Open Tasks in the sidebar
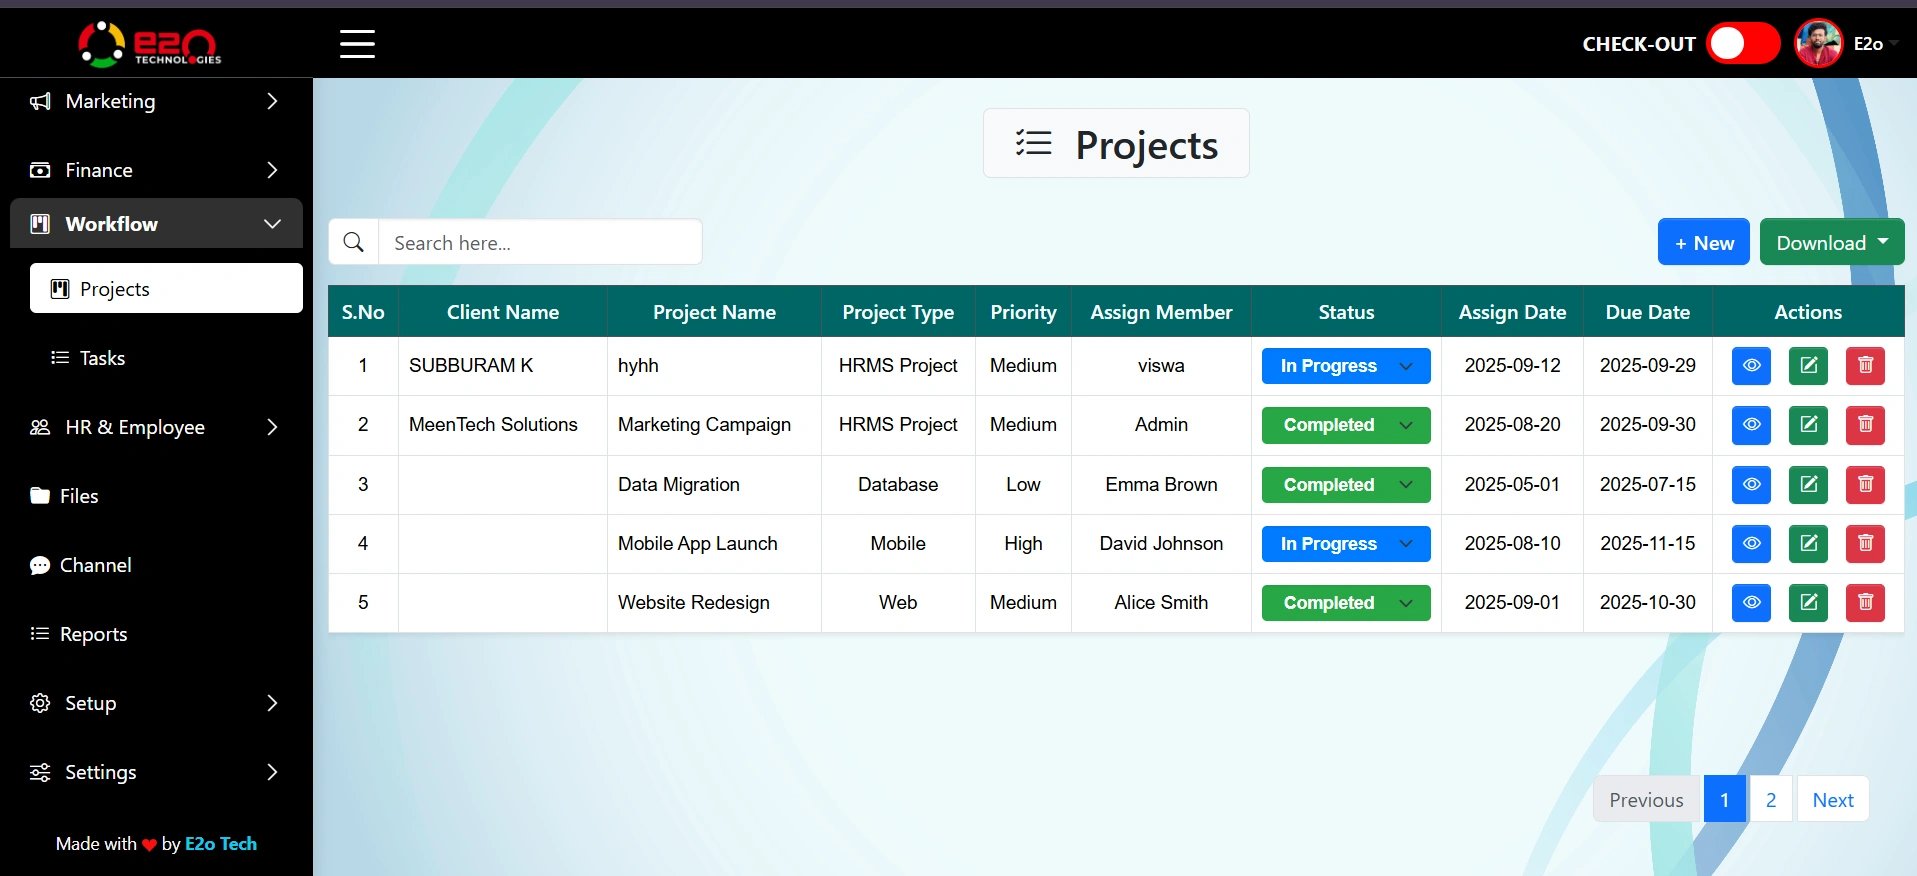The width and height of the screenshot is (1917, 876). (102, 358)
